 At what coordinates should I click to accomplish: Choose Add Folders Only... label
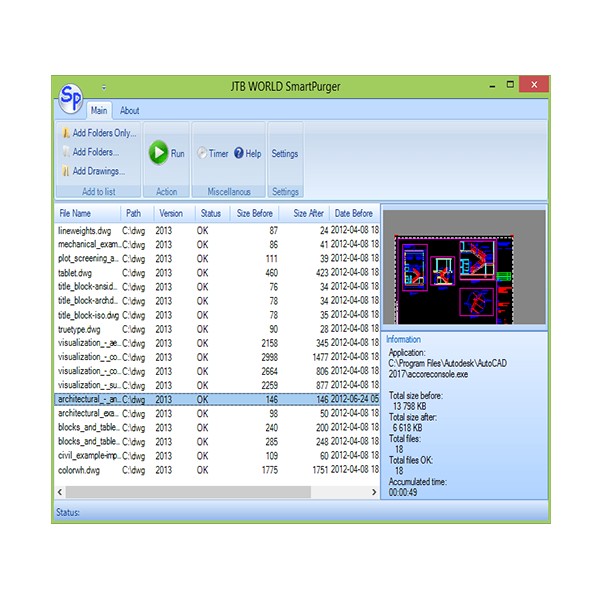(x=104, y=133)
